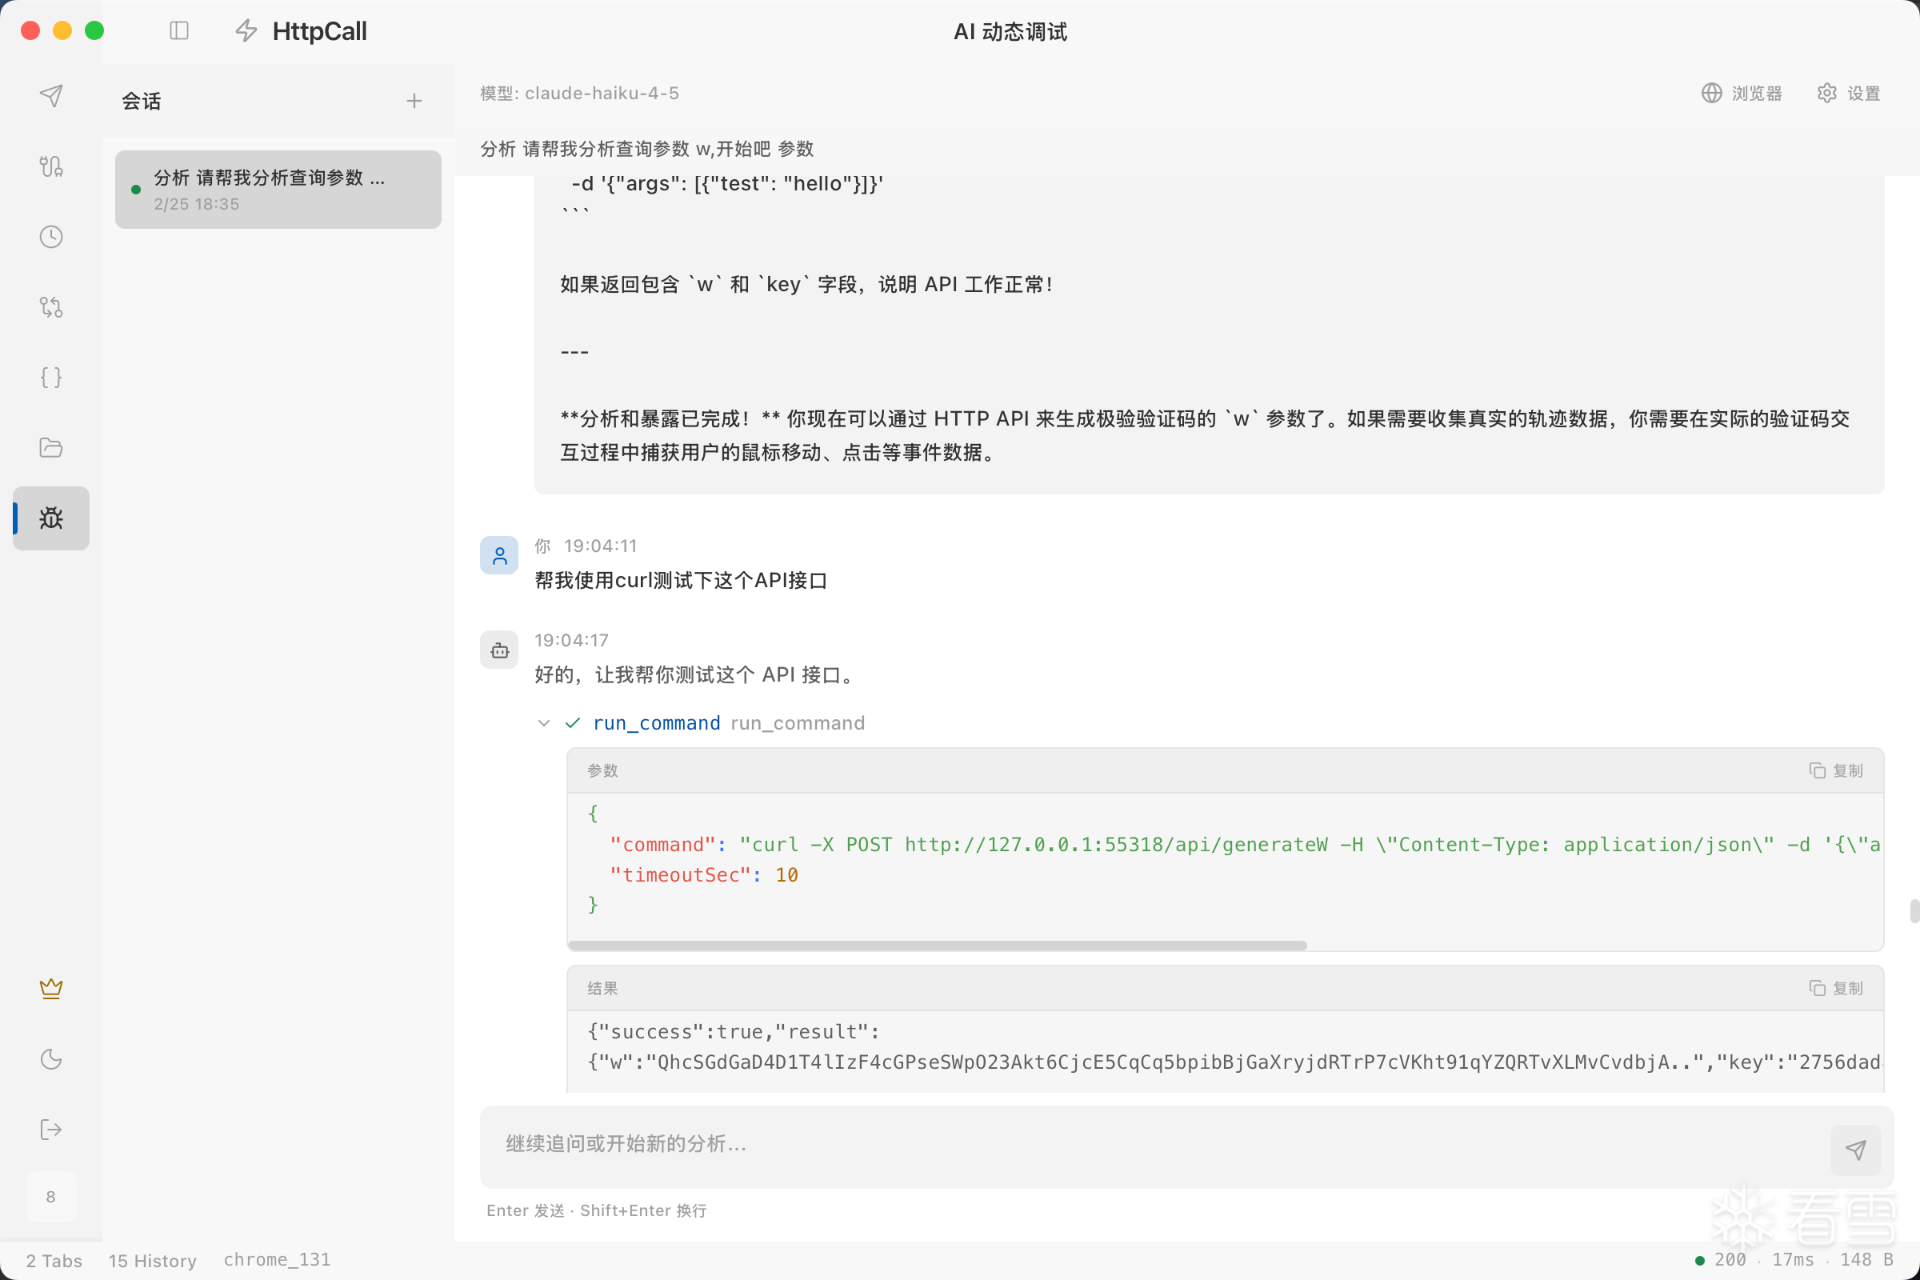
Task: Toggle dark mode with the moon icon
Action: [x=50, y=1059]
